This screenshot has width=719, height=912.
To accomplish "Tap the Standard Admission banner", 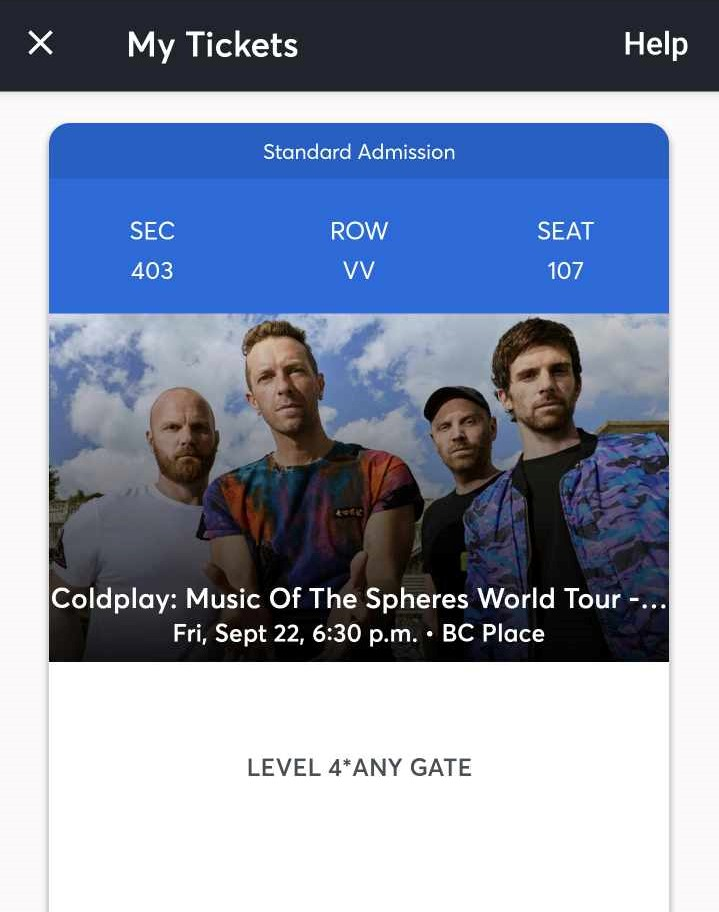I will pyautogui.click(x=359, y=152).
